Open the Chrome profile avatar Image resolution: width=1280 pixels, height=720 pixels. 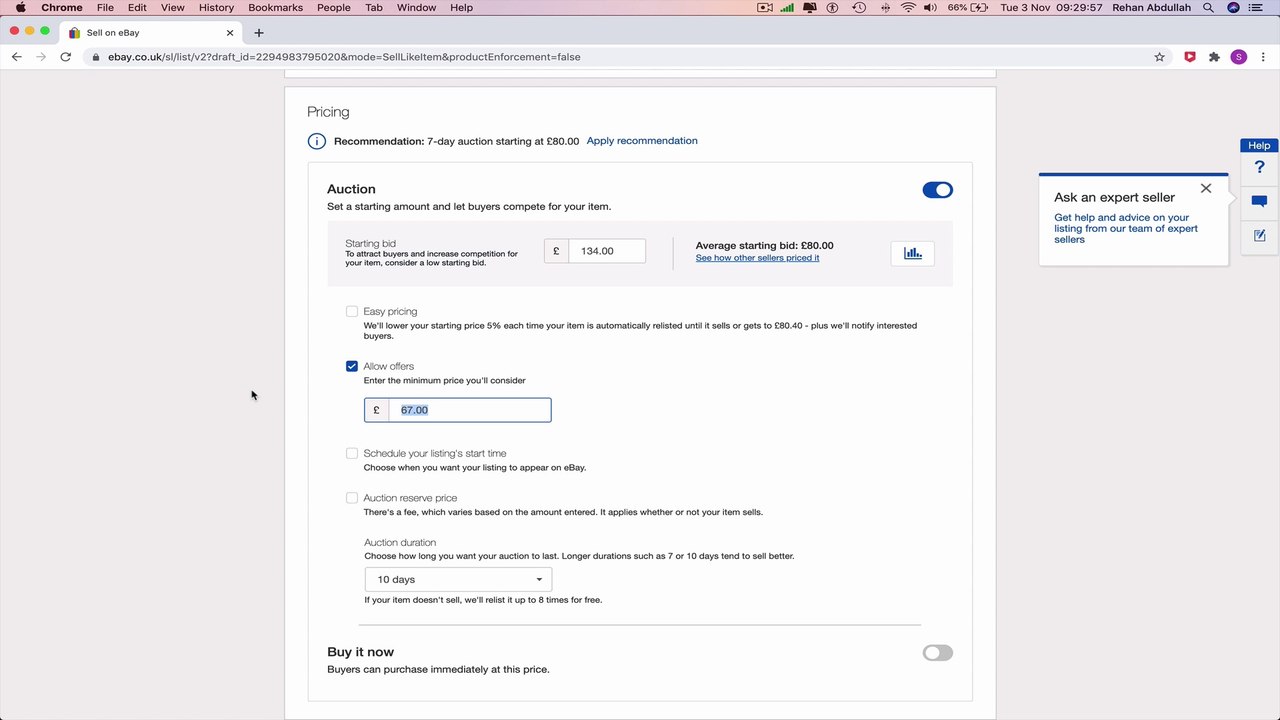pyautogui.click(x=1239, y=57)
